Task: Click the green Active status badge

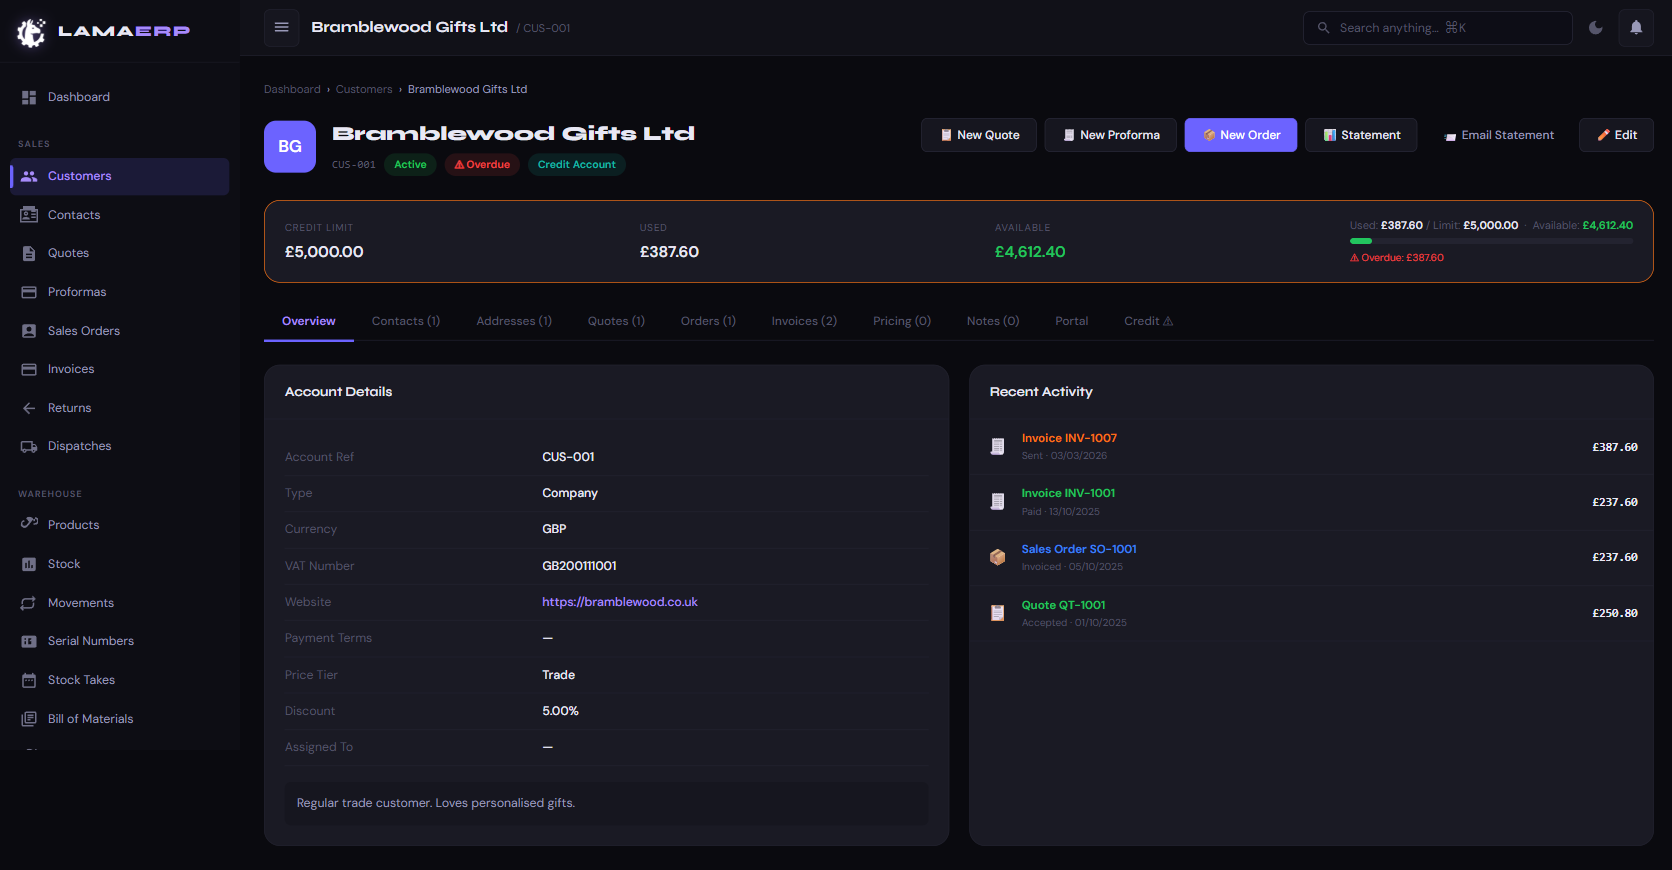Action: tap(410, 165)
